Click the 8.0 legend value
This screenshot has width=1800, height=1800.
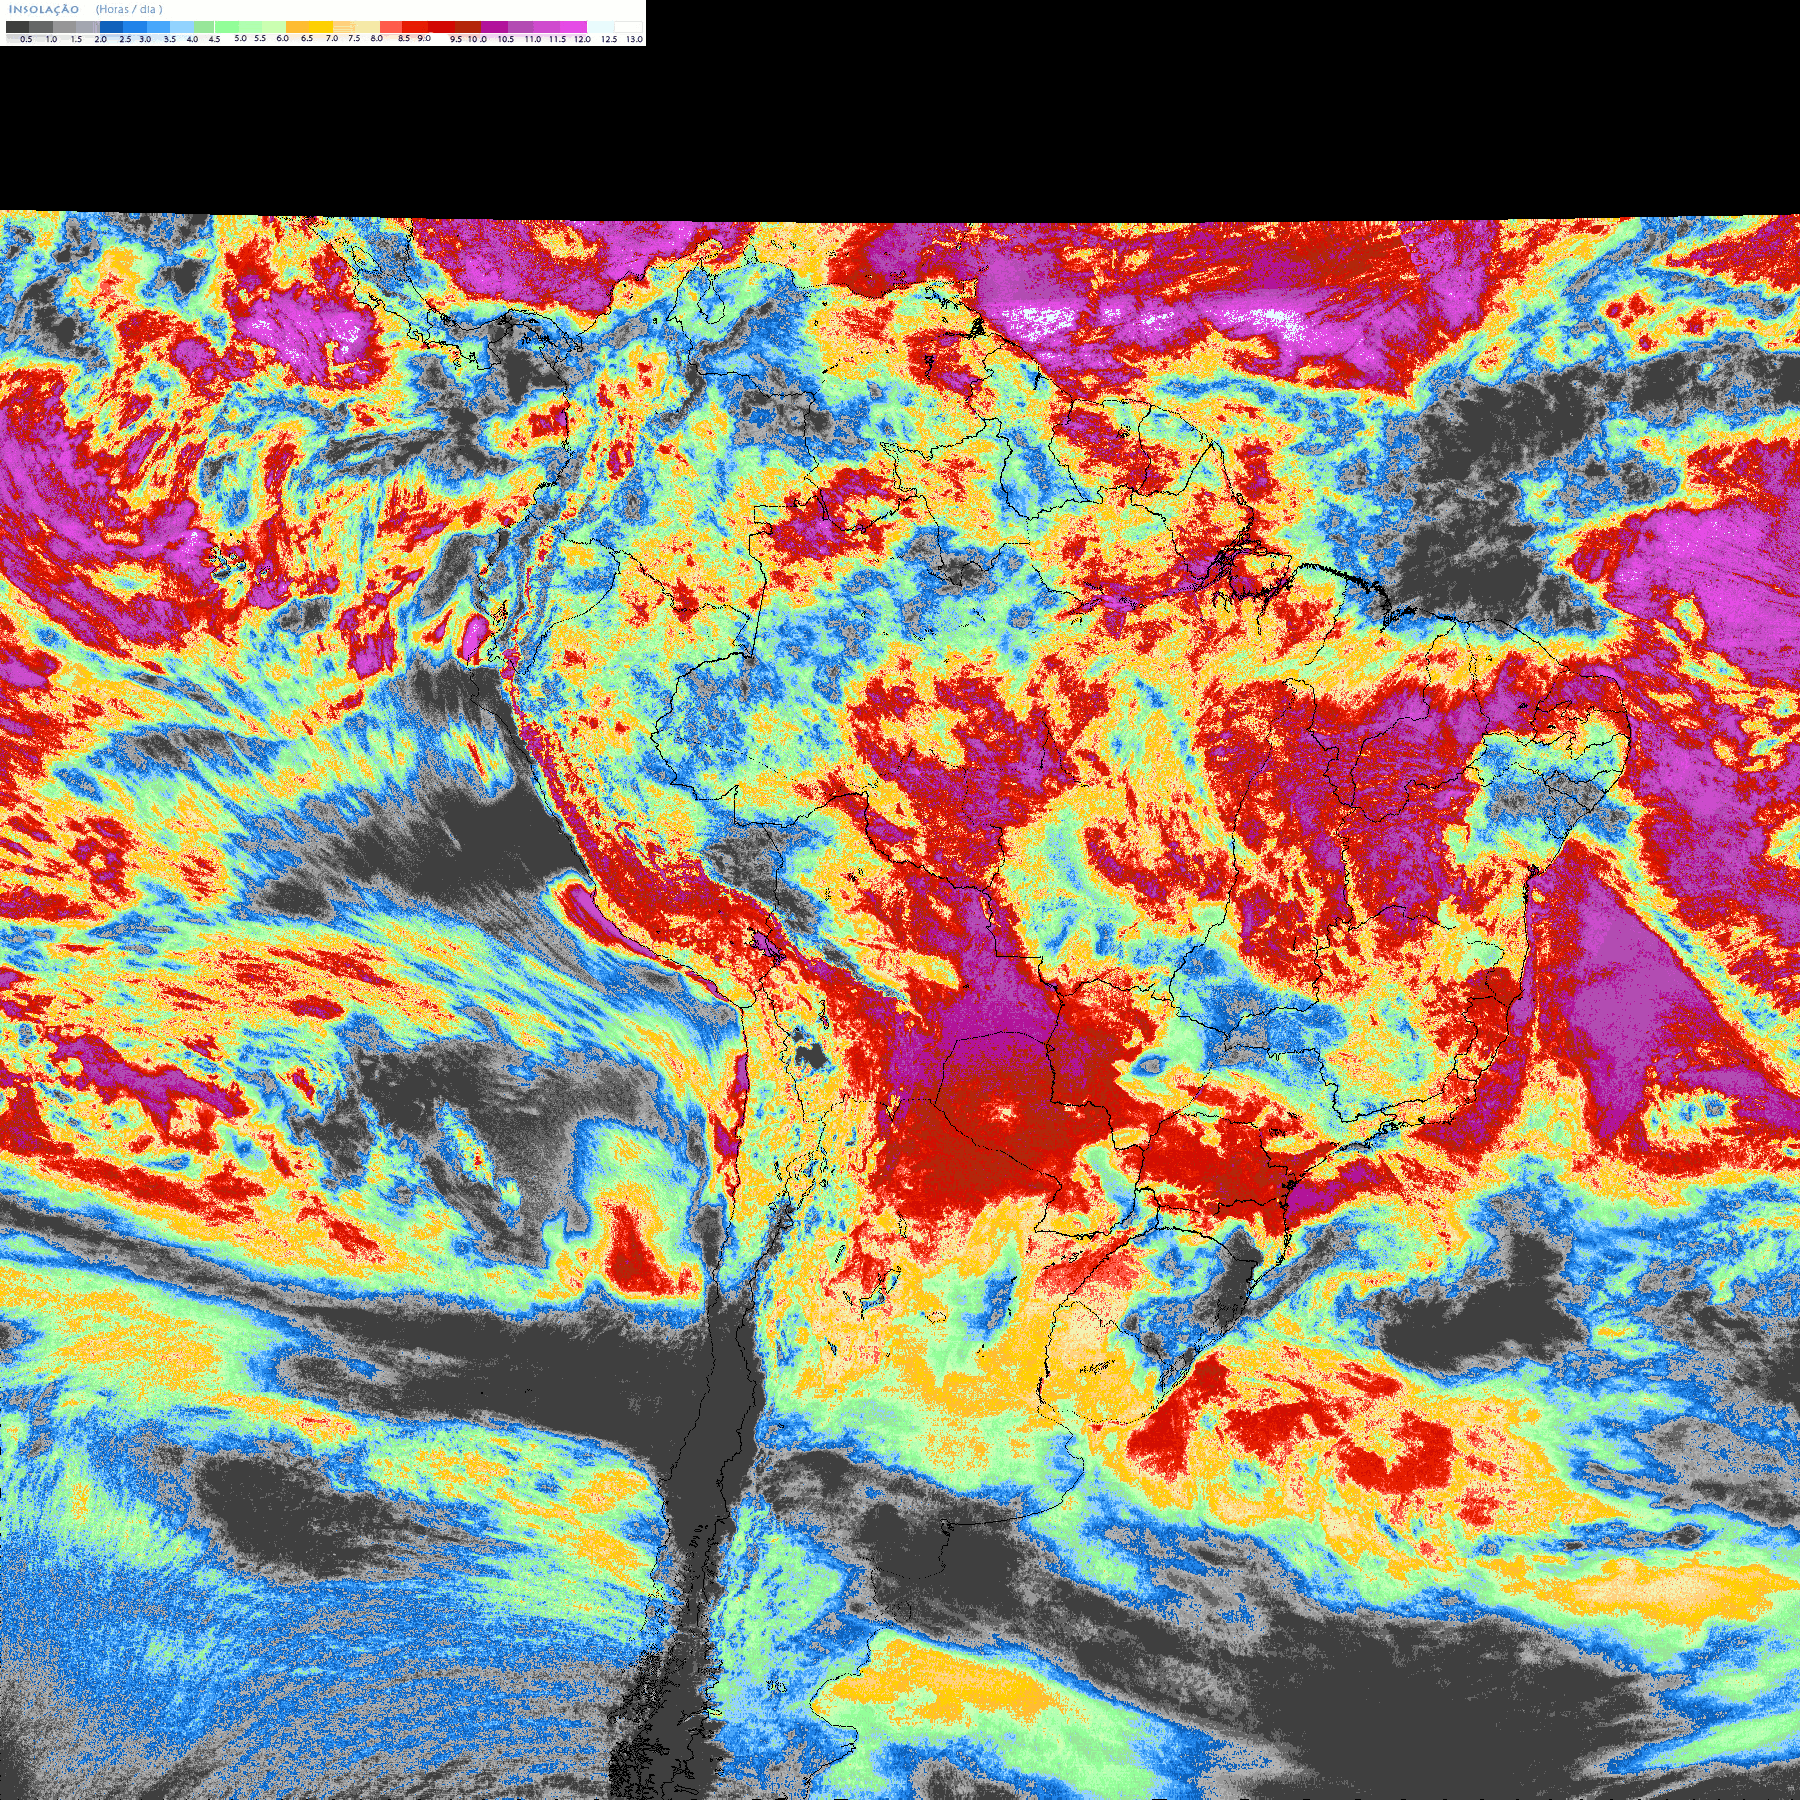pos(377,38)
